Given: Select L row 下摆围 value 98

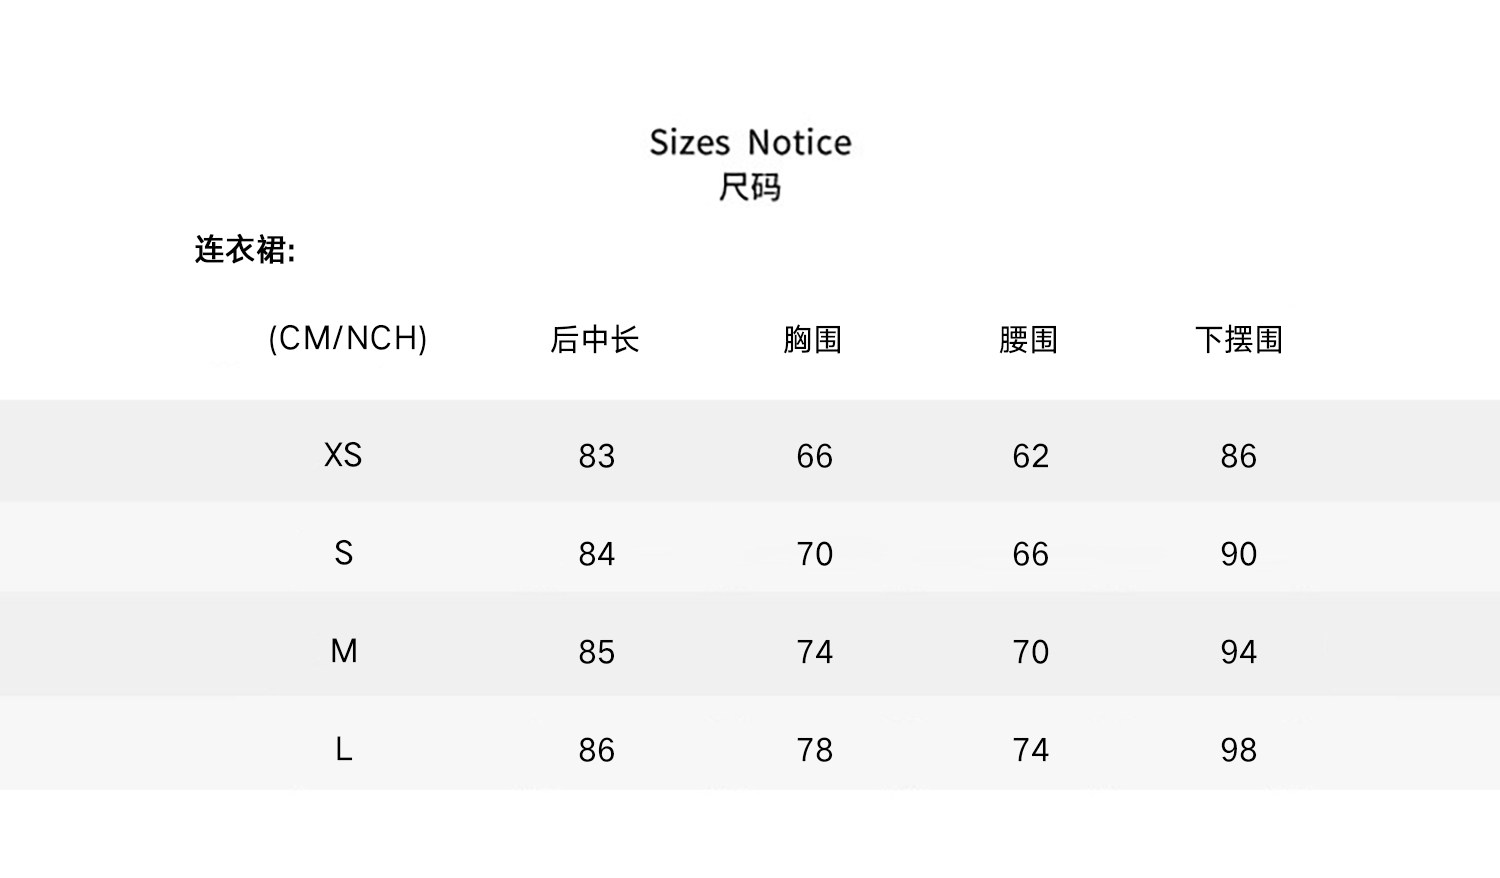Looking at the screenshot, I should click(1238, 750).
